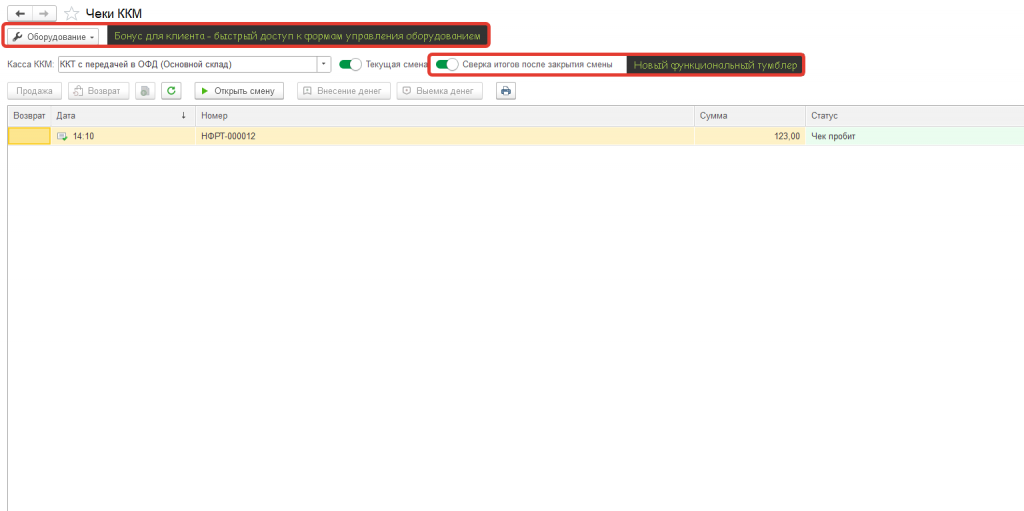Toggle the Текущая смена switch
Image resolution: width=1024 pixels, height=511 pixels.
point(351,65)
